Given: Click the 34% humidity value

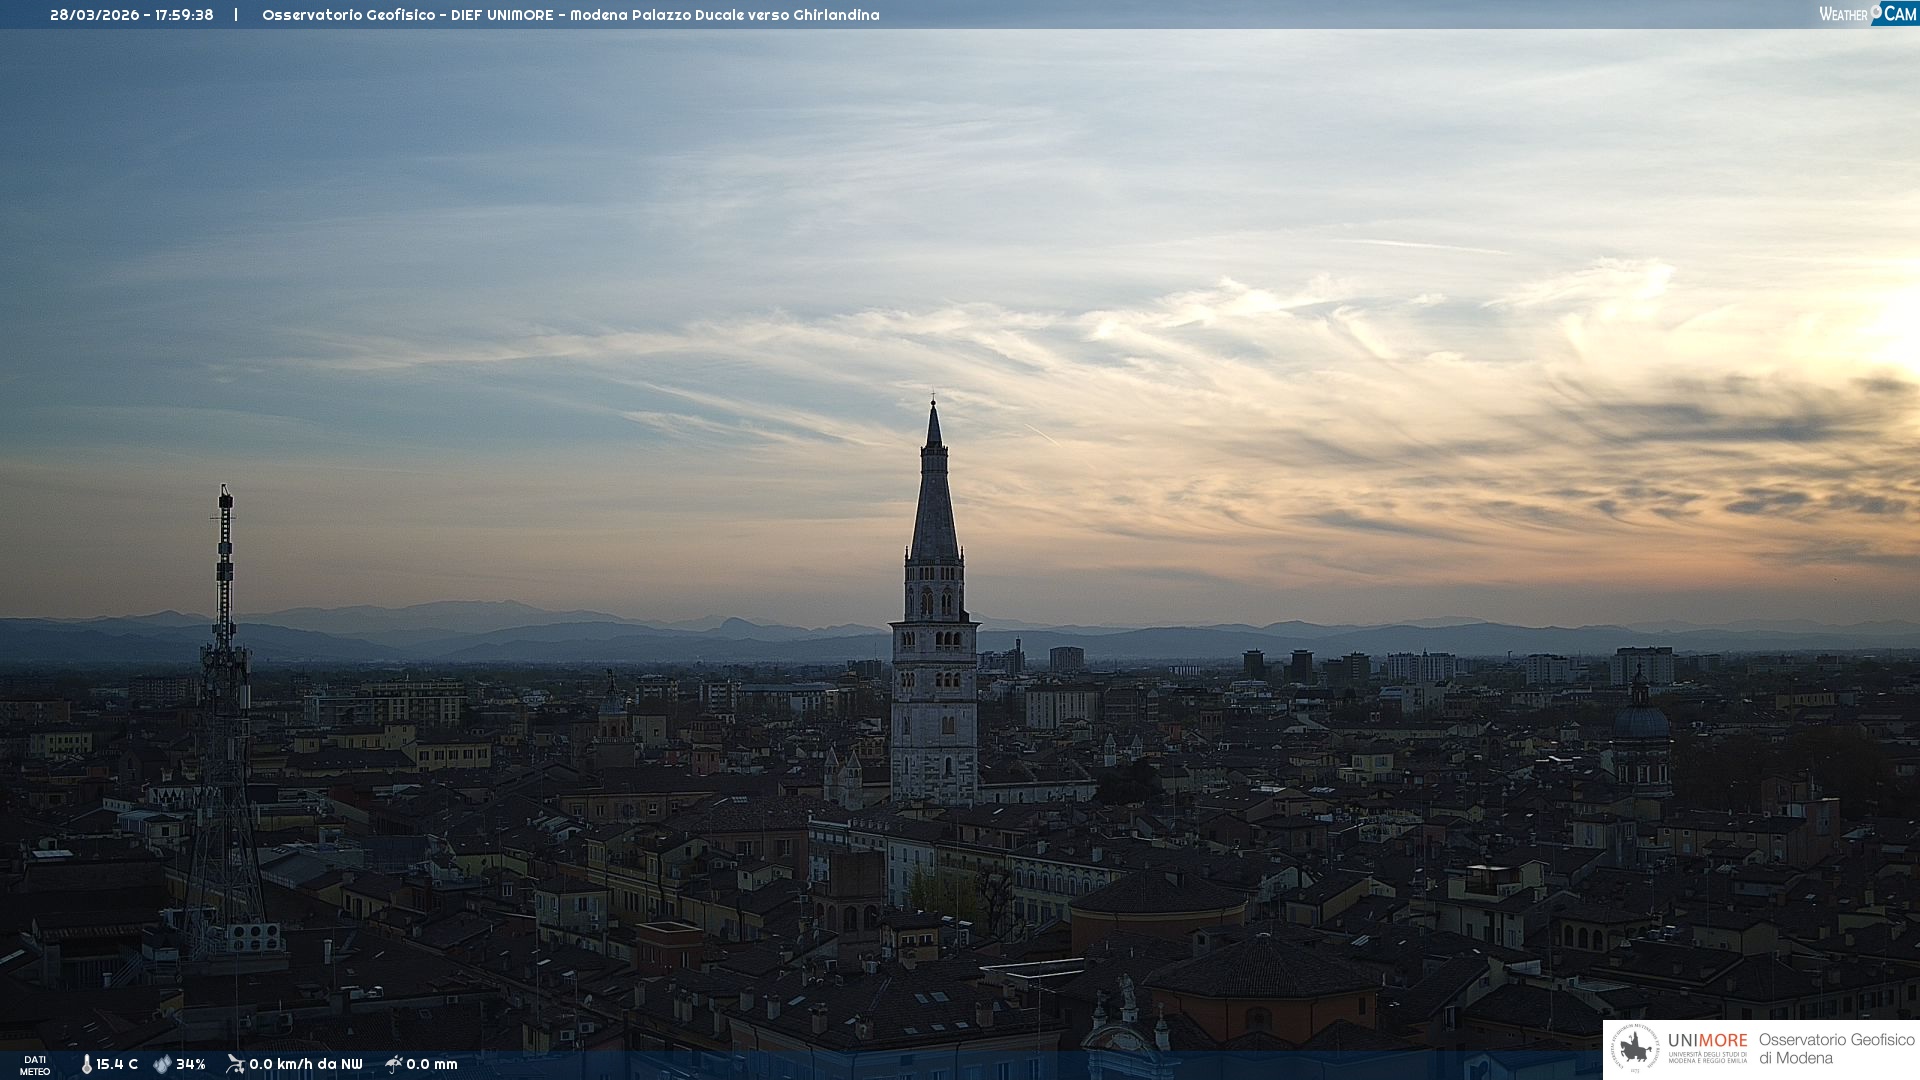Looking at the screenshot, I should click(x=191, y=1065).
